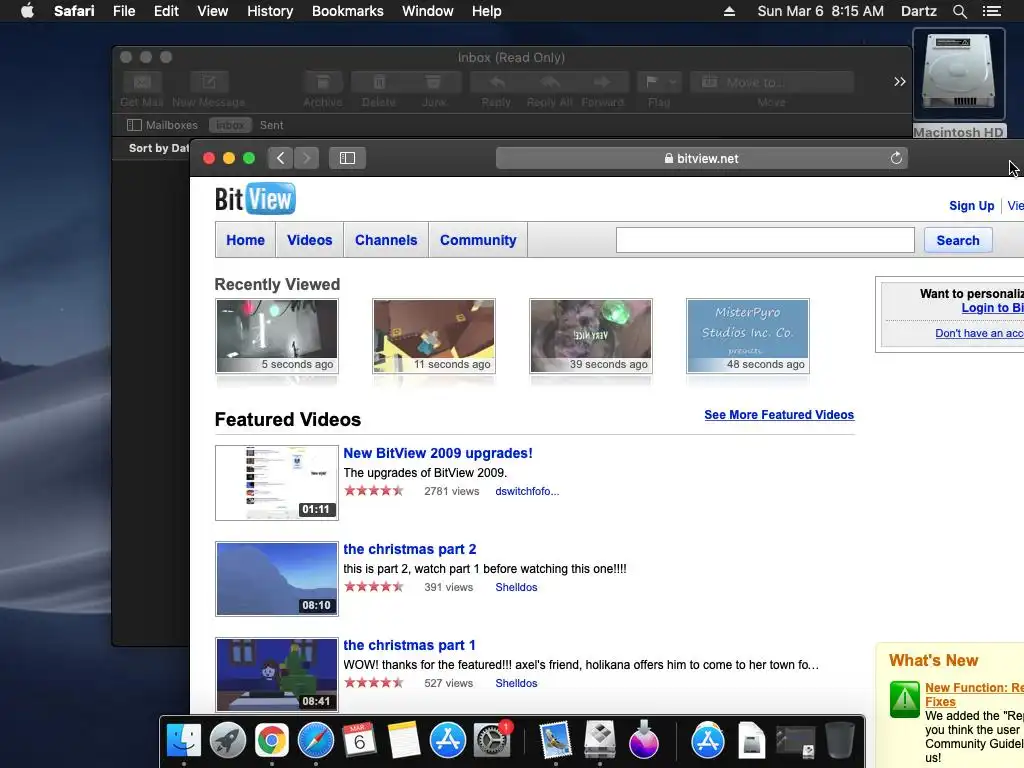Rate New BitView 2009 upgrades! with its stars

pos(374,491)
